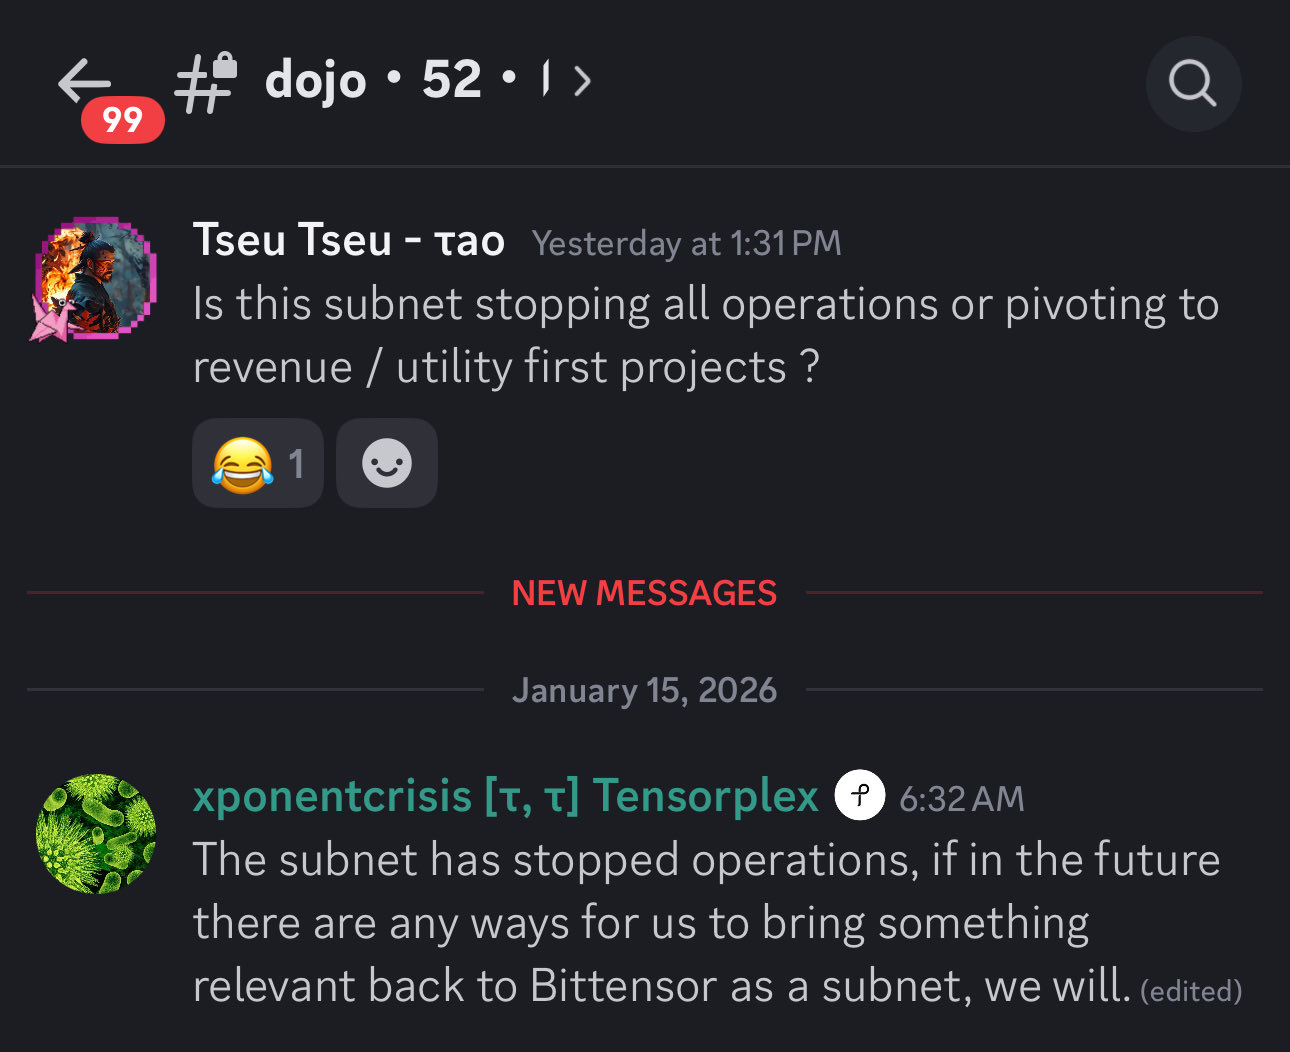Tap the 6:32 AM message timestamp
1290x1052 pixels.
tap(961, 799)
